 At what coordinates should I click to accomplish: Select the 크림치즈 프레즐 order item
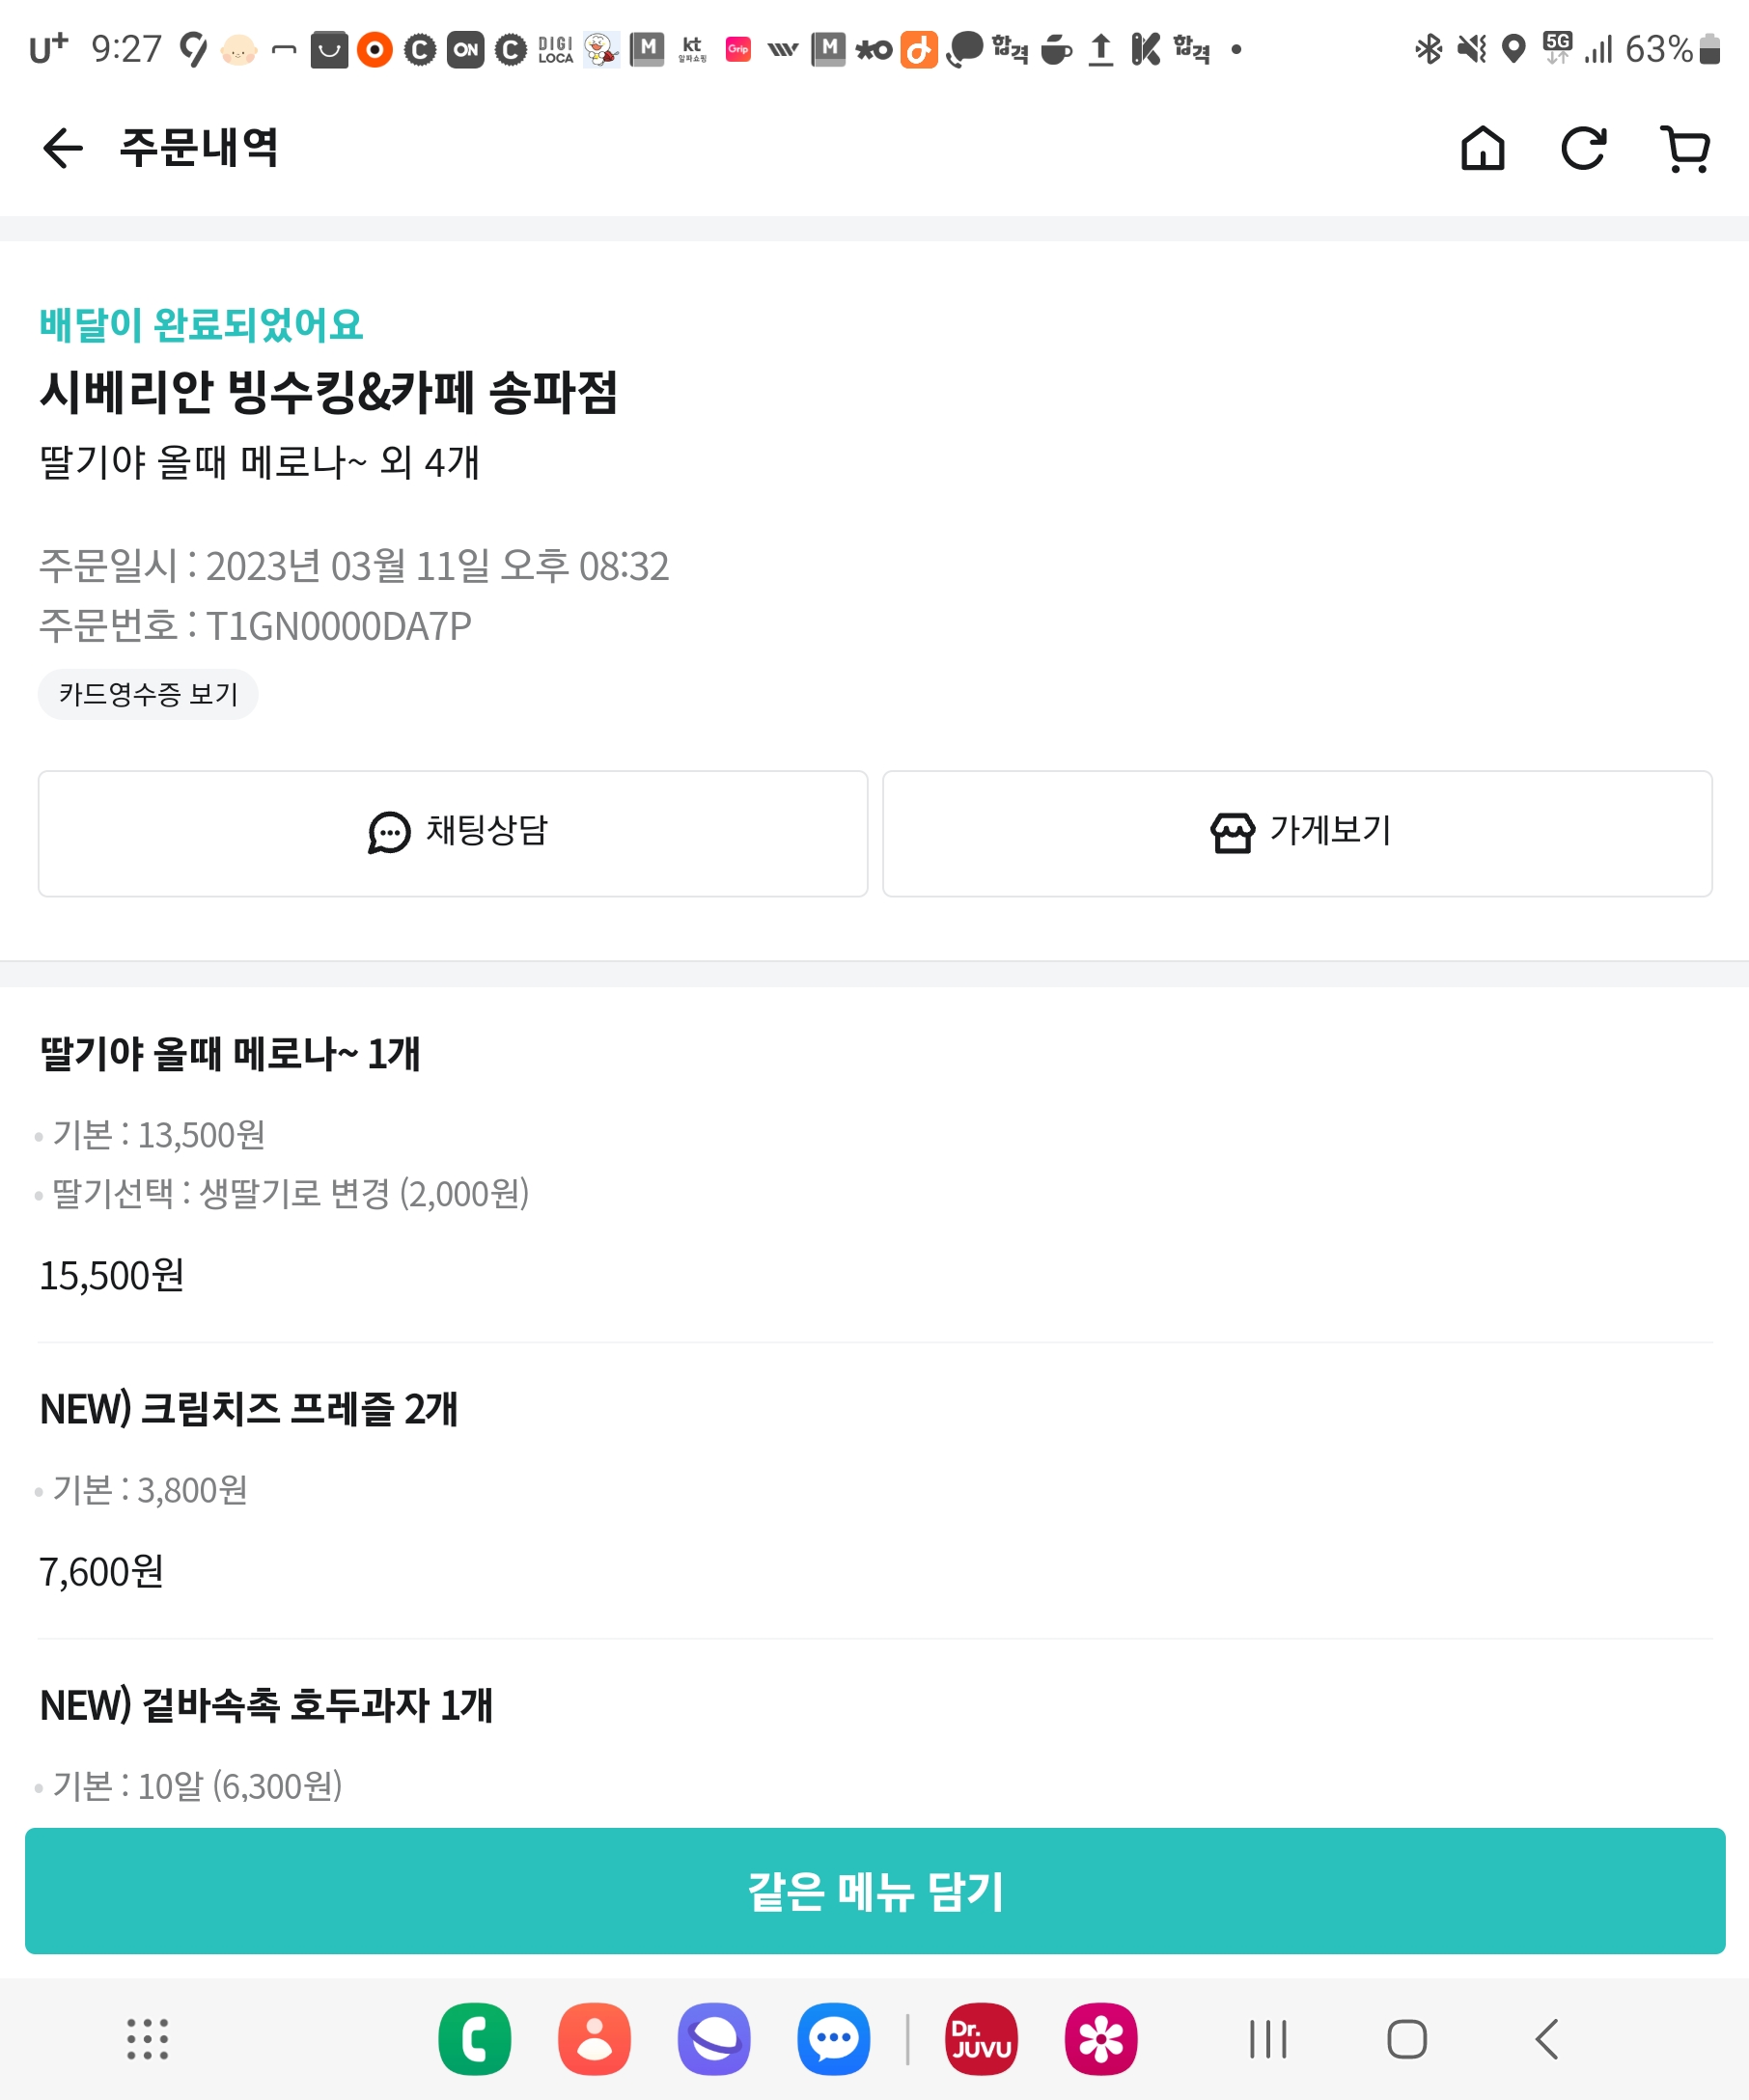click(x=249, y=1409)
